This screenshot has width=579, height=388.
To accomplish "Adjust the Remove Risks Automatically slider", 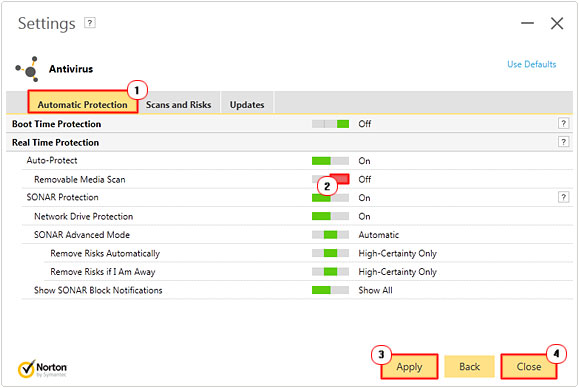I will (x=330, y=253).
